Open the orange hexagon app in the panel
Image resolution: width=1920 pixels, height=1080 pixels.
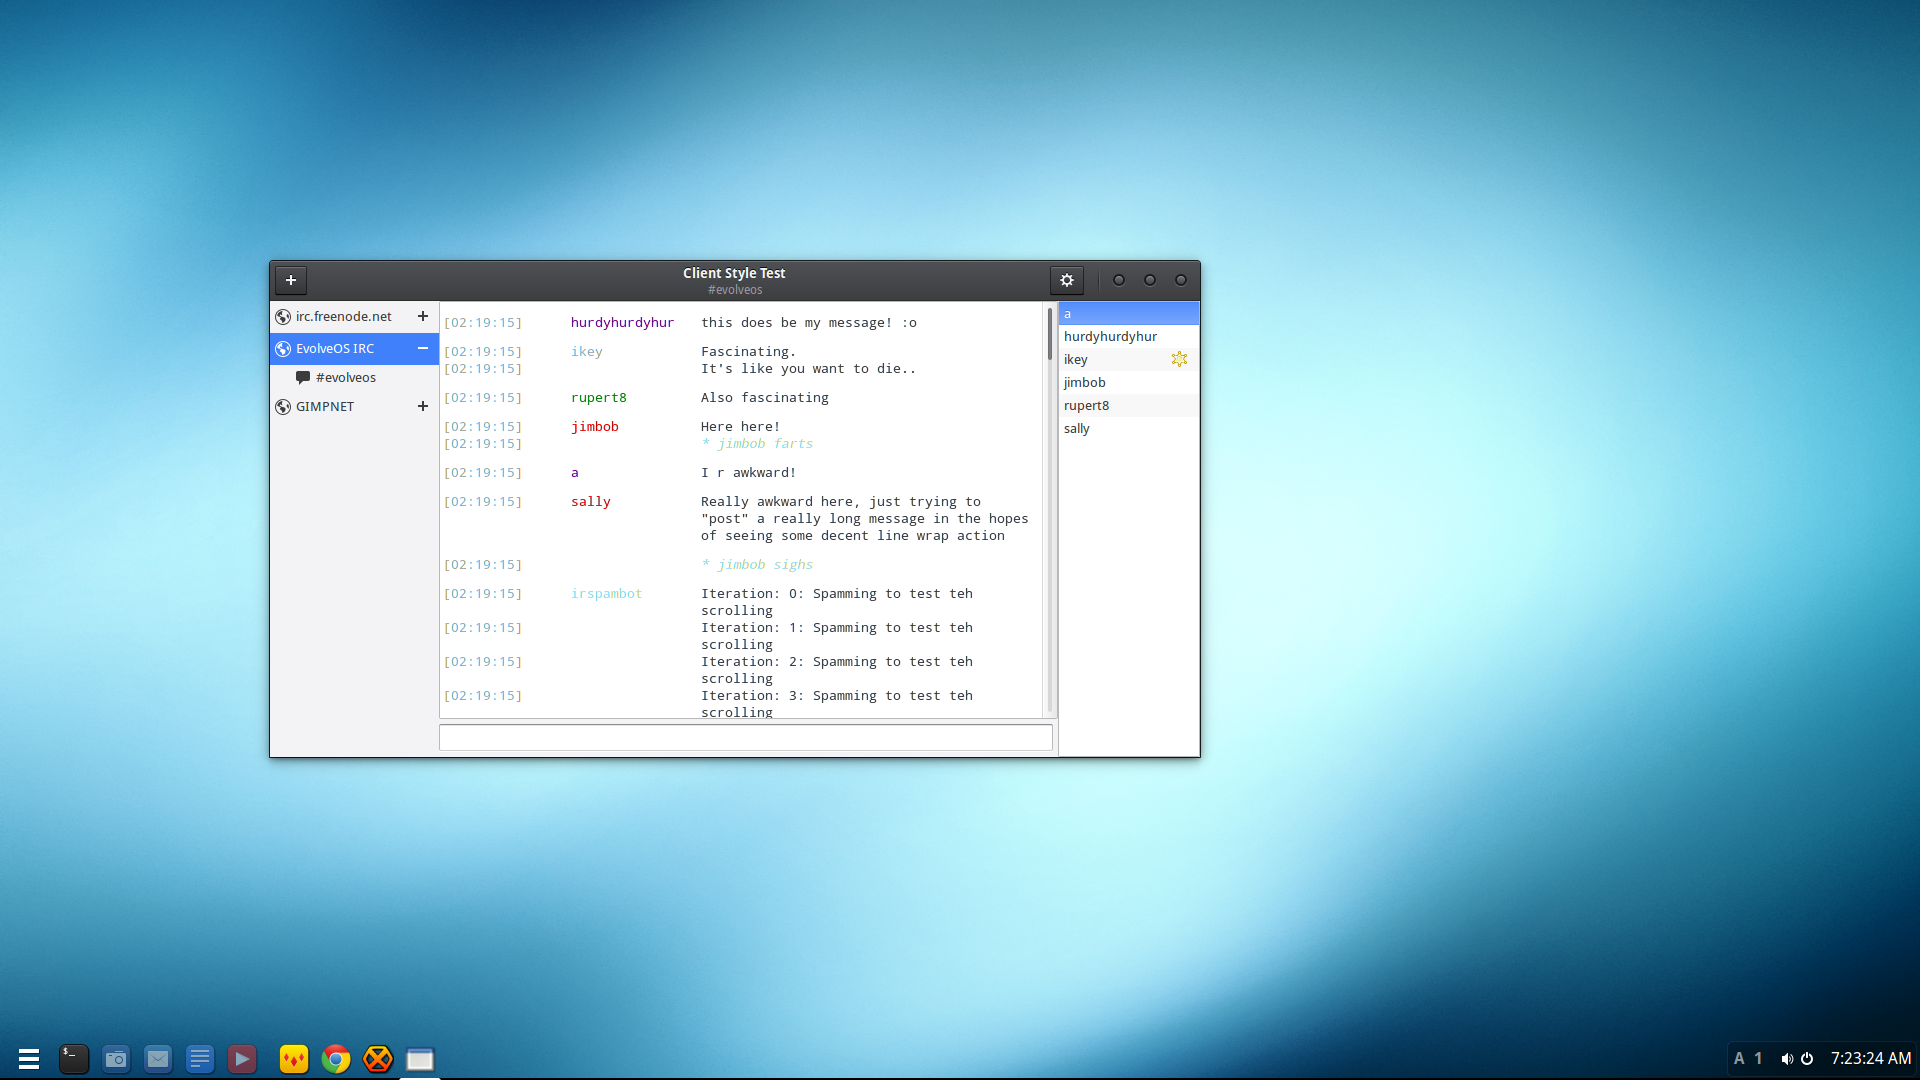pos(378,1059)
